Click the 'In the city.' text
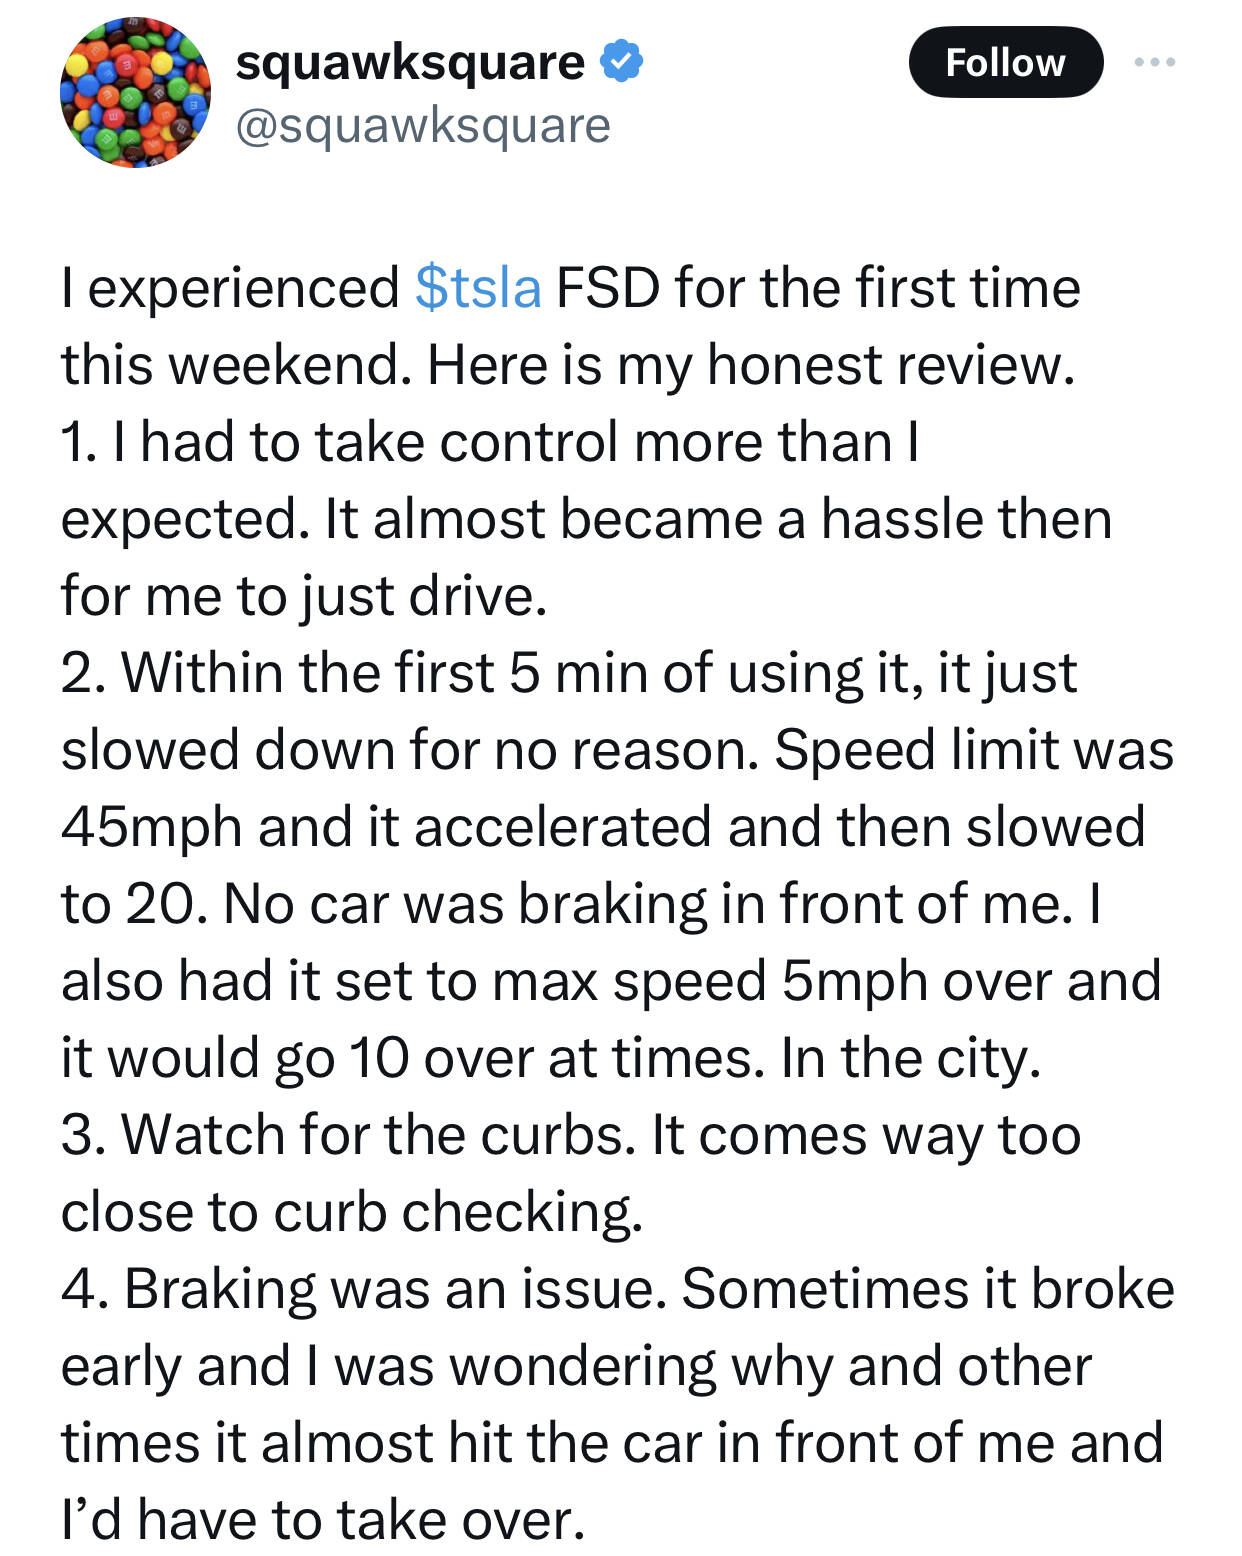 [x=911, y=1058]
